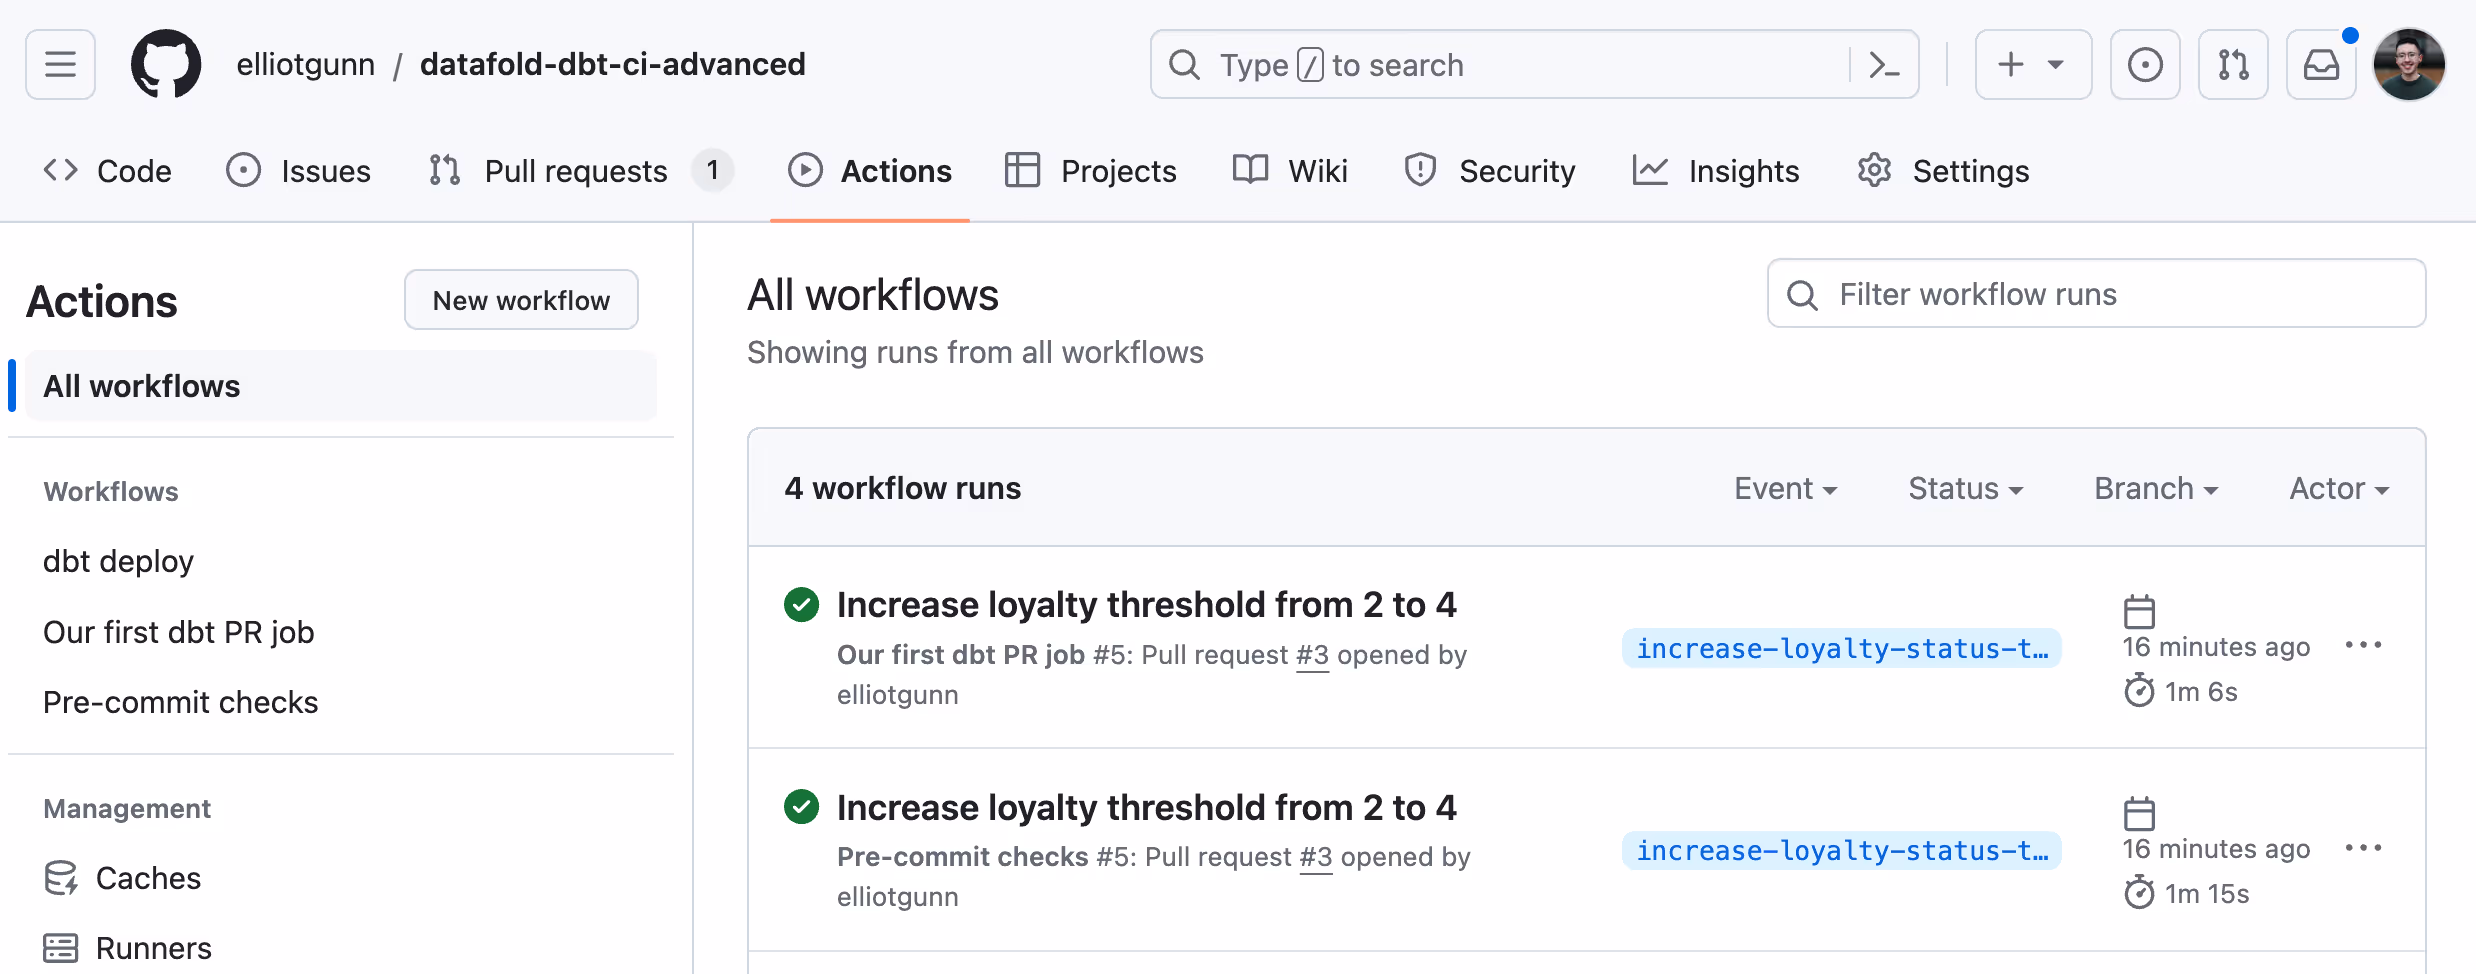Open pull request #3 link in Our first dbt PR job run
Viewport: 2476px width, 974px height.
(x=1312, y=655)
